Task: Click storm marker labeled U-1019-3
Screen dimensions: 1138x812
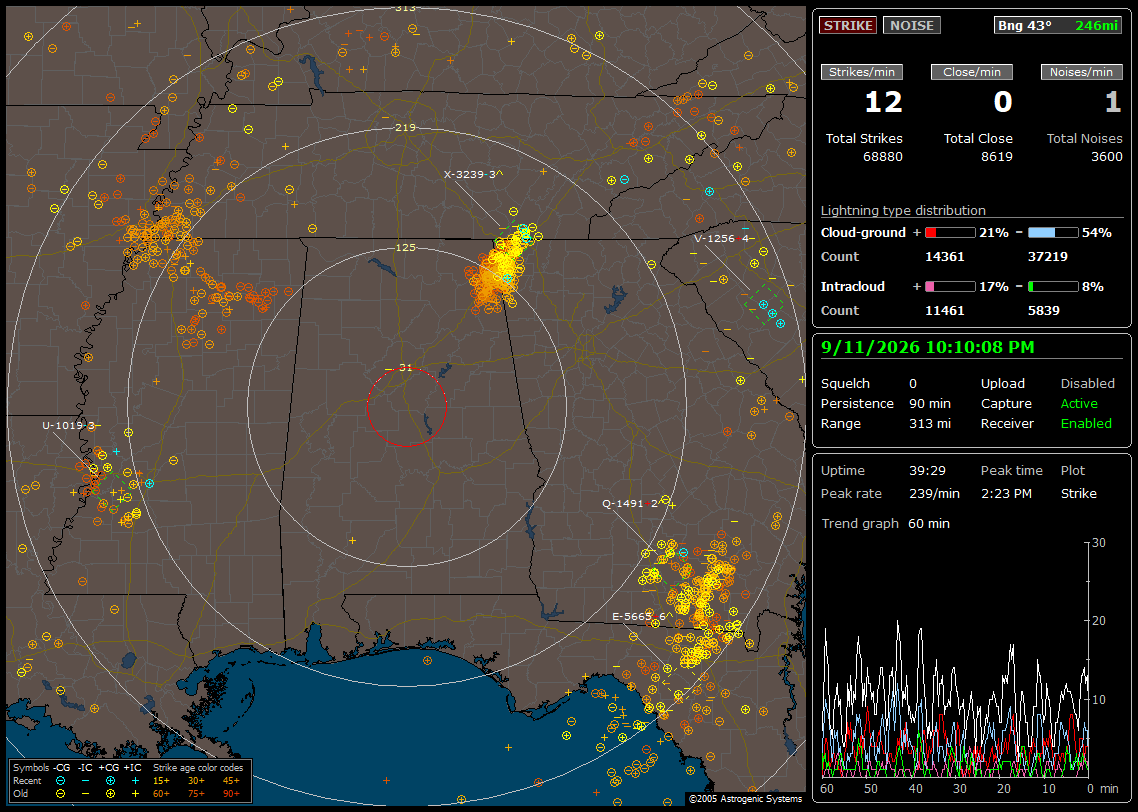Action: 71,425
